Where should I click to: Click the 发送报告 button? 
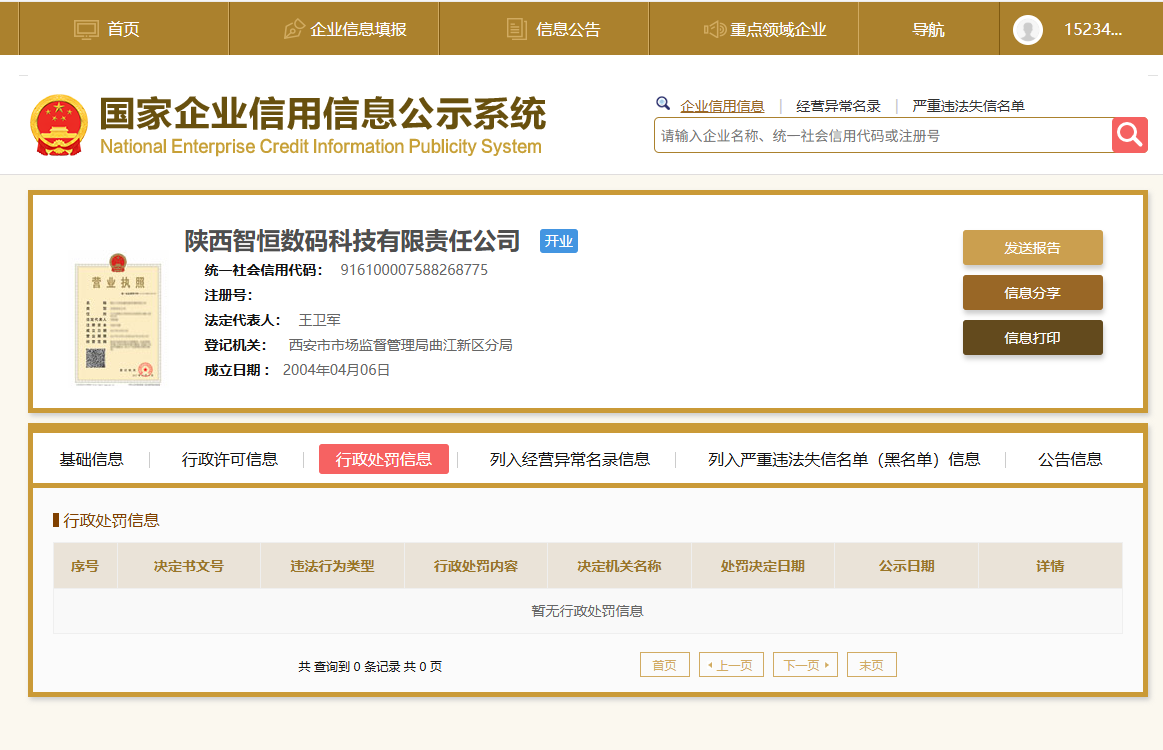(x=1032, y=248)
